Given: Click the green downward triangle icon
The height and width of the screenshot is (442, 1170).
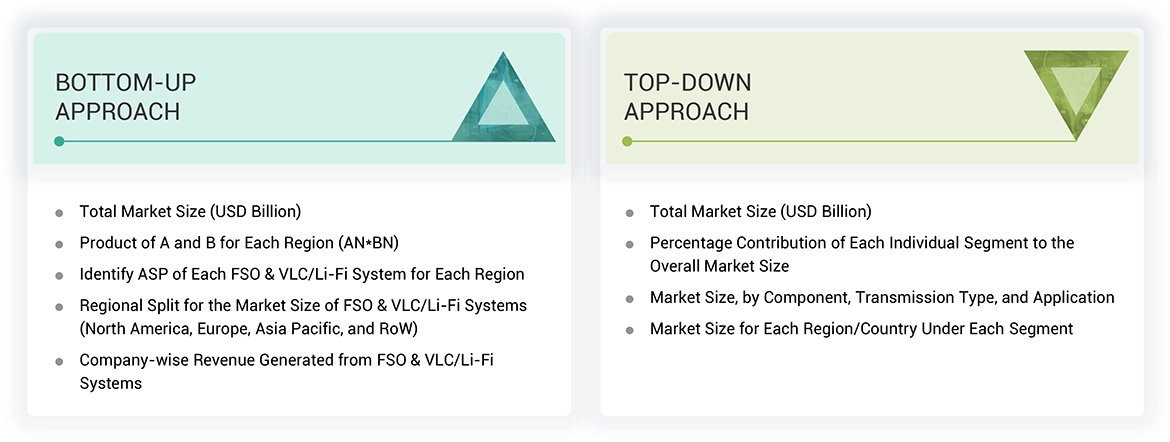Looking at the screenshot, I should click(x=1076, y=90).
